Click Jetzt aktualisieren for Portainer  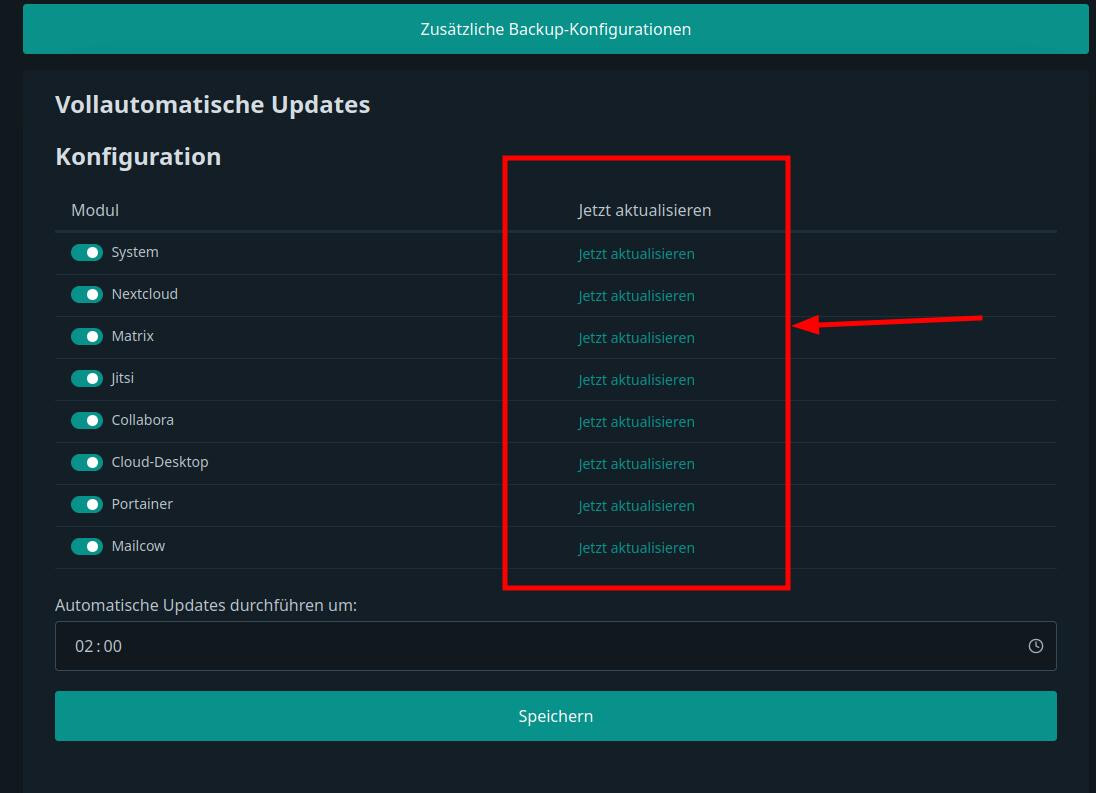(636, 506)
